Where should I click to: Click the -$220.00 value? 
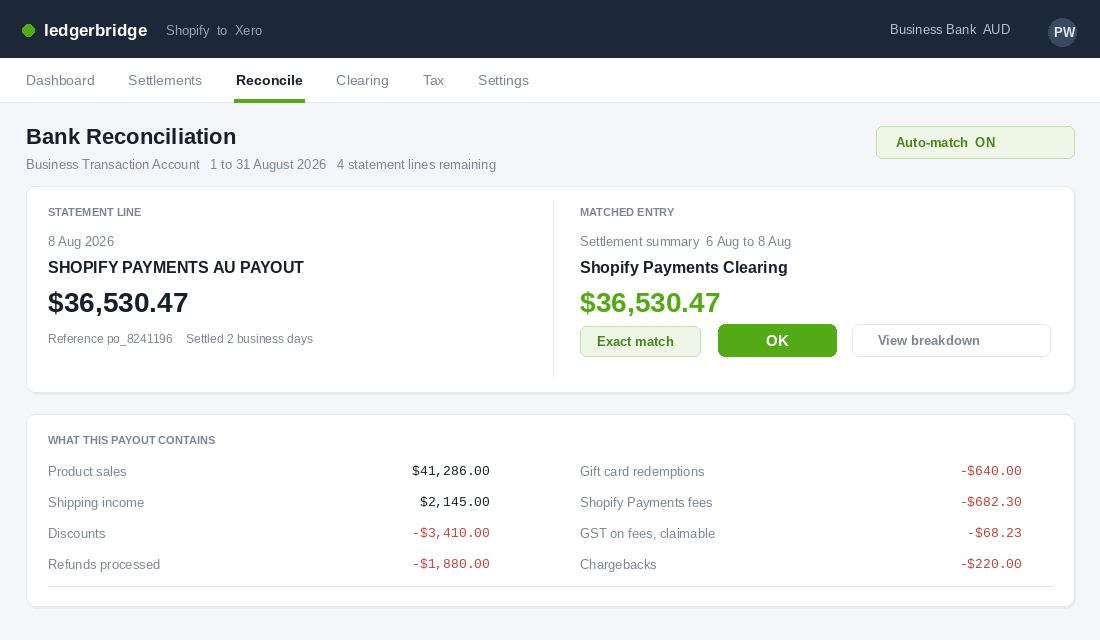991,564
